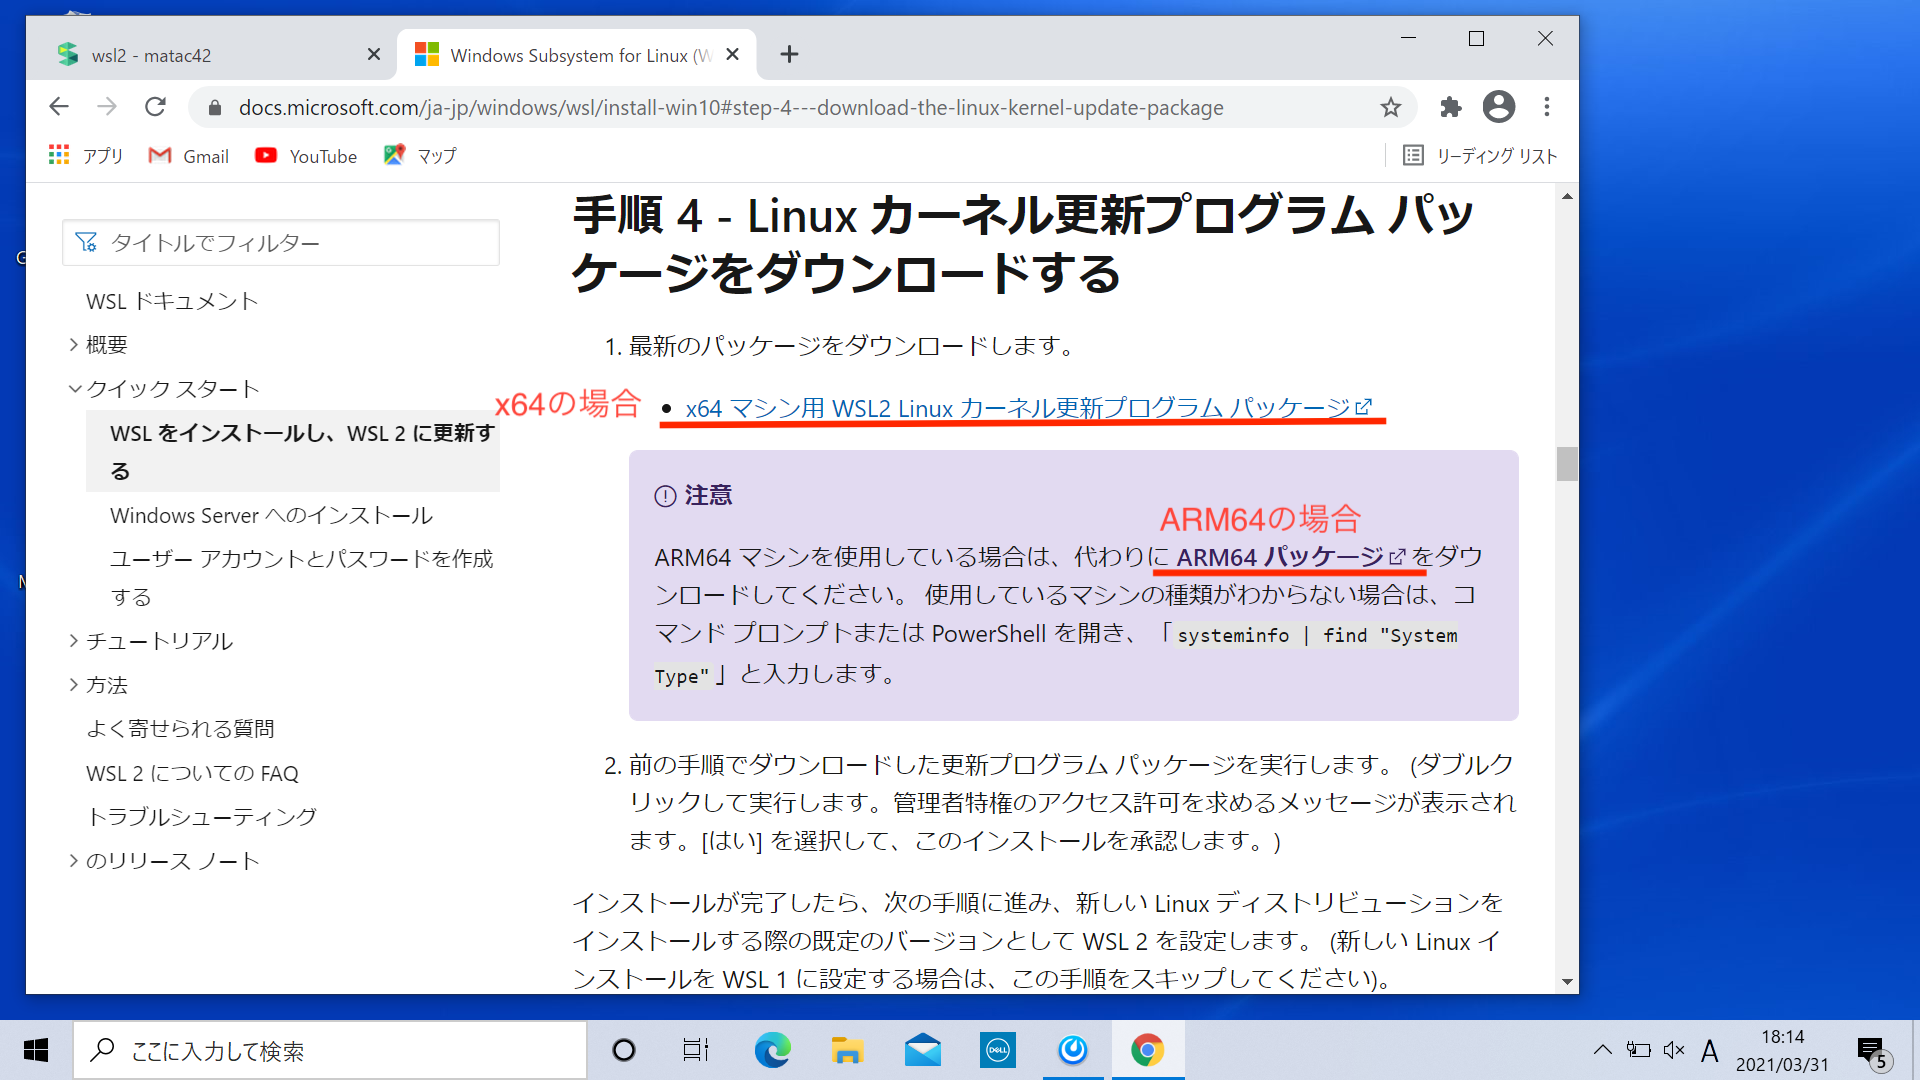Open ユーザー アカウントとパスワードを作成する page
Screen dimensions: 1920x1080
tap(302, 577)
